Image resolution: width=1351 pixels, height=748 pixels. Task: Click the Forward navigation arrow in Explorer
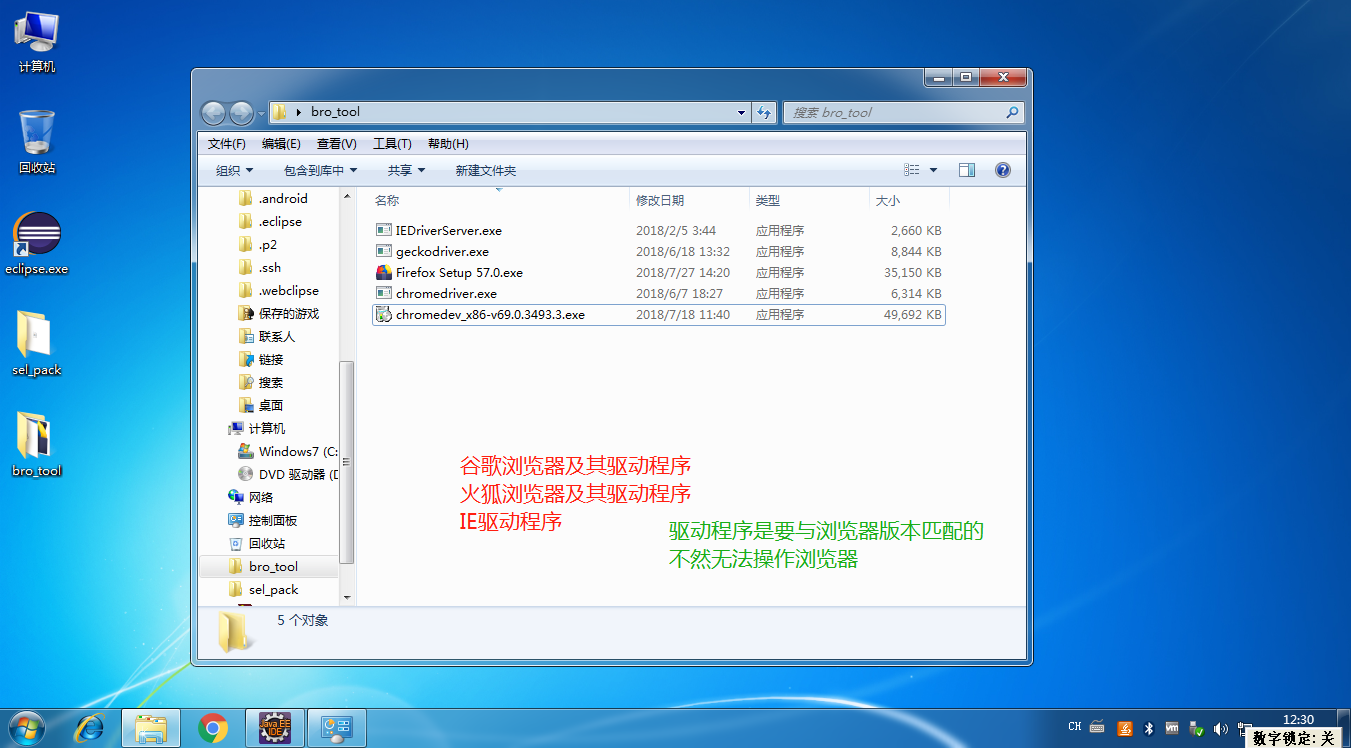coord(241,112)
